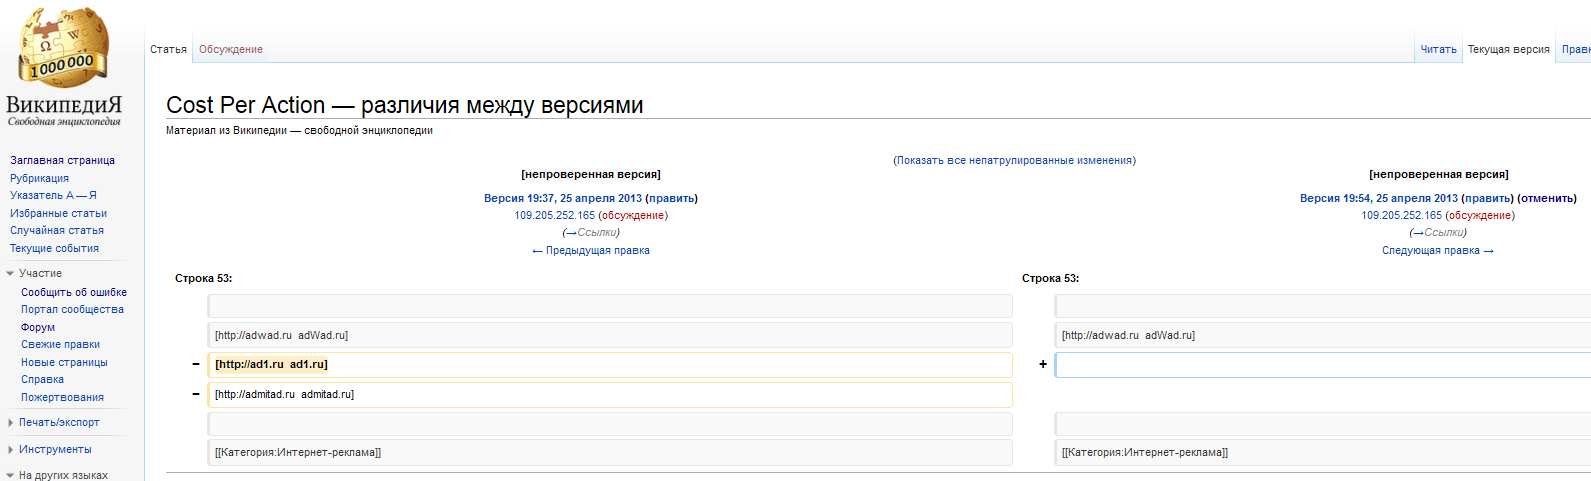Open Версия 19:54, 25 апреля 2013

point(1379,198)
